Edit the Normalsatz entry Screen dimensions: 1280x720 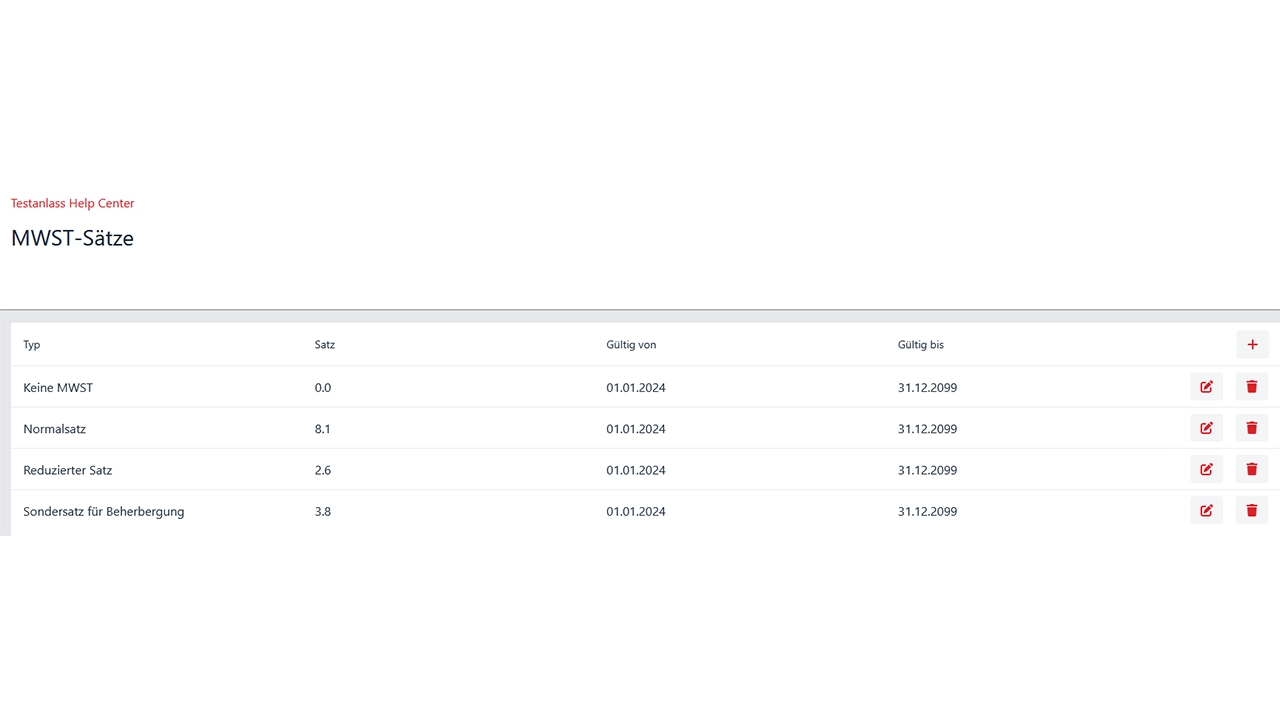[x=1206, y=428]
